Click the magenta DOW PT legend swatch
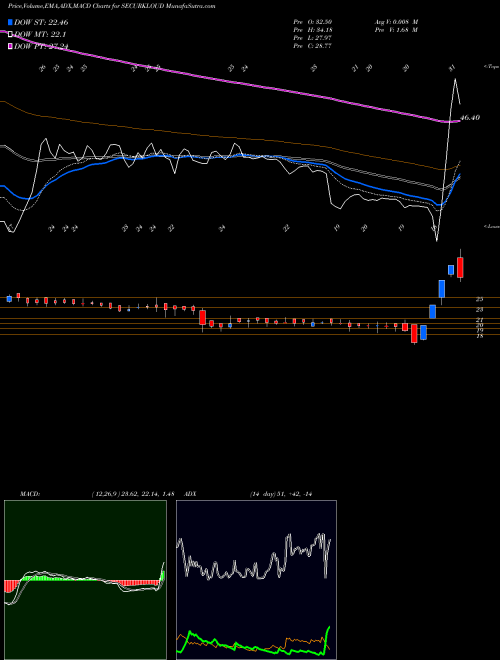Screen dimensions: 500x660 [11, 46]
